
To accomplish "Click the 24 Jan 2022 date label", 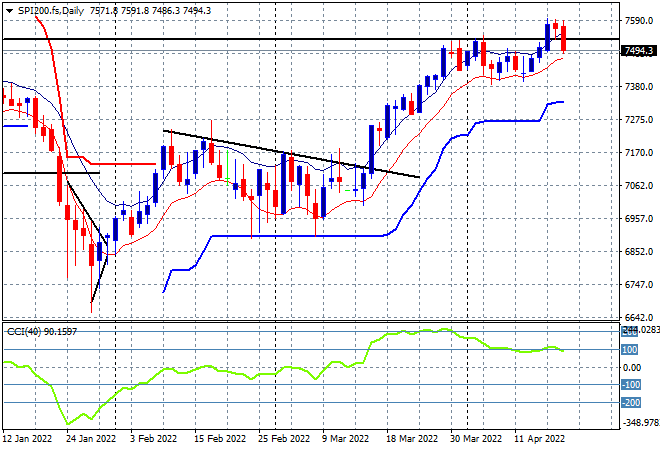I will pyautogui.click(x=91, y=439).
